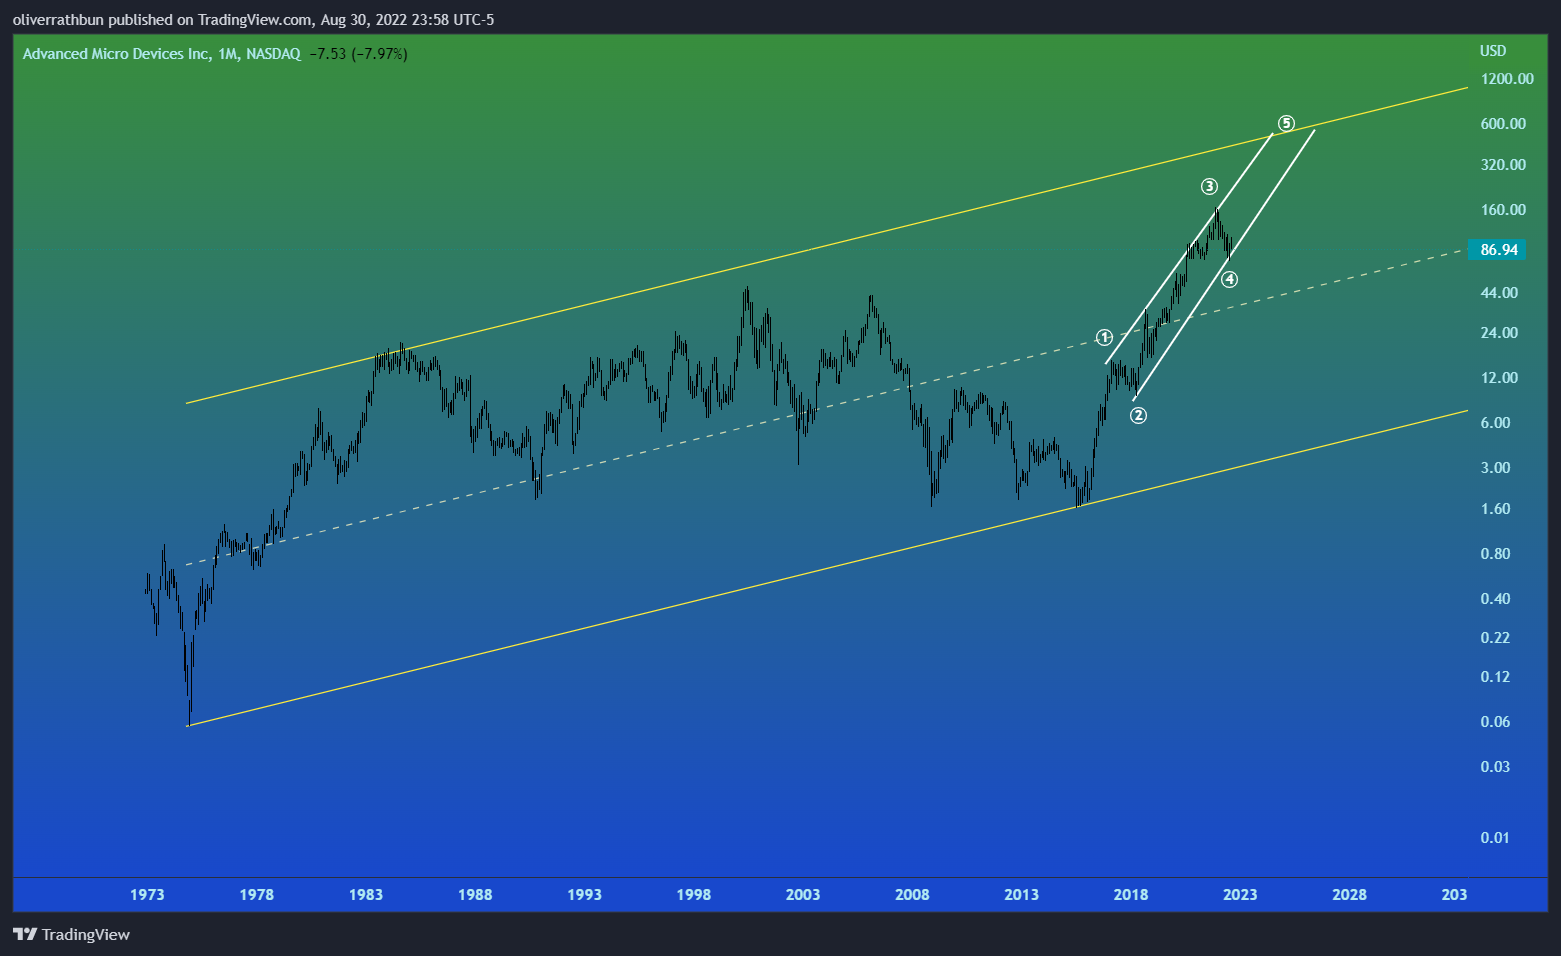1561x956 pixels.
Task: Click the 1983 date axis label
Action: tap(366, 895)
